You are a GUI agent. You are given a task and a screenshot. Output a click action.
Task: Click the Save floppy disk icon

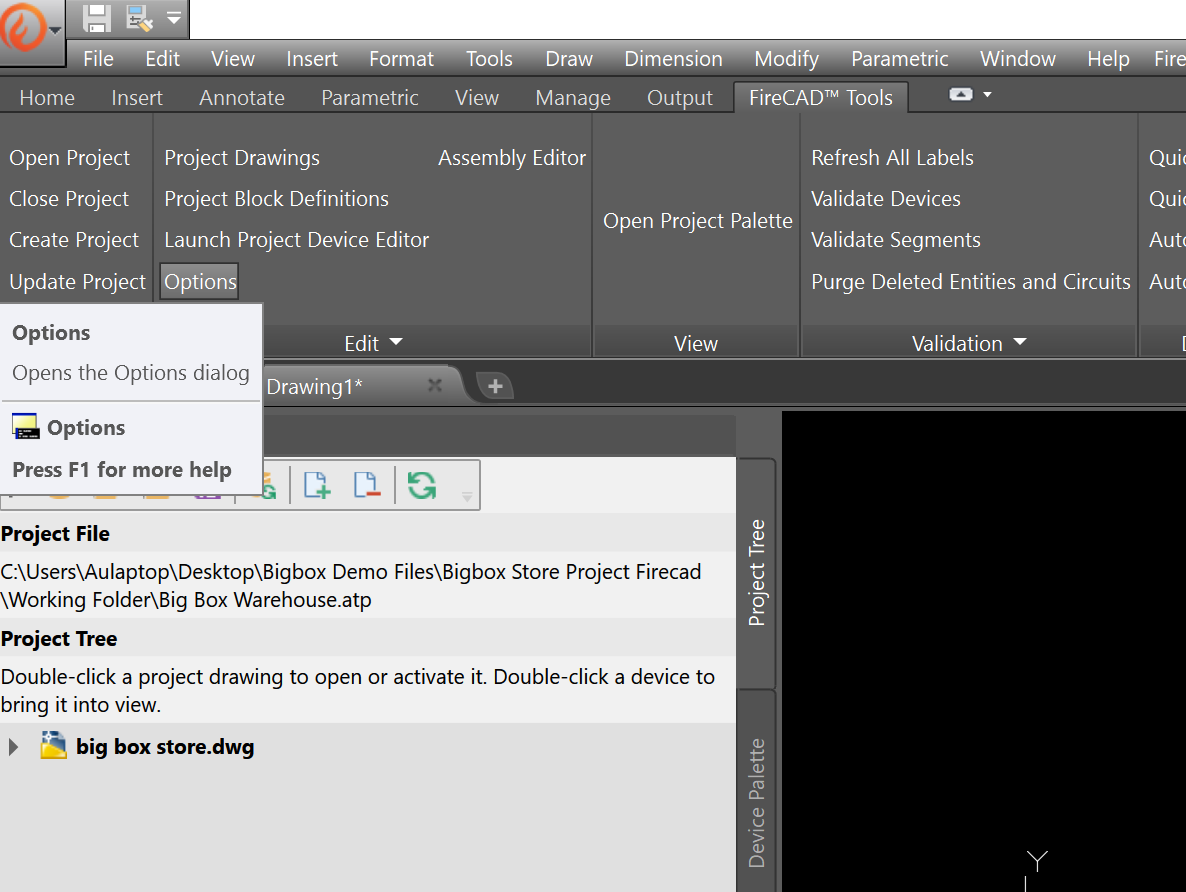click(x=97, y=18)
